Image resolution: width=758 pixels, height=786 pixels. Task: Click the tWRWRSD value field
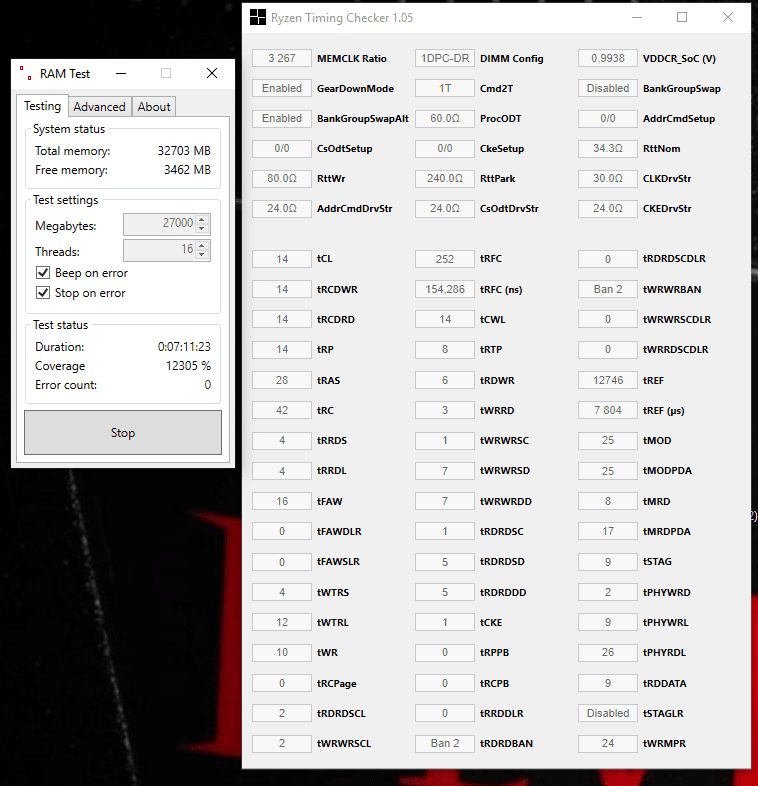pyautogui.click(x=445, y=471)
